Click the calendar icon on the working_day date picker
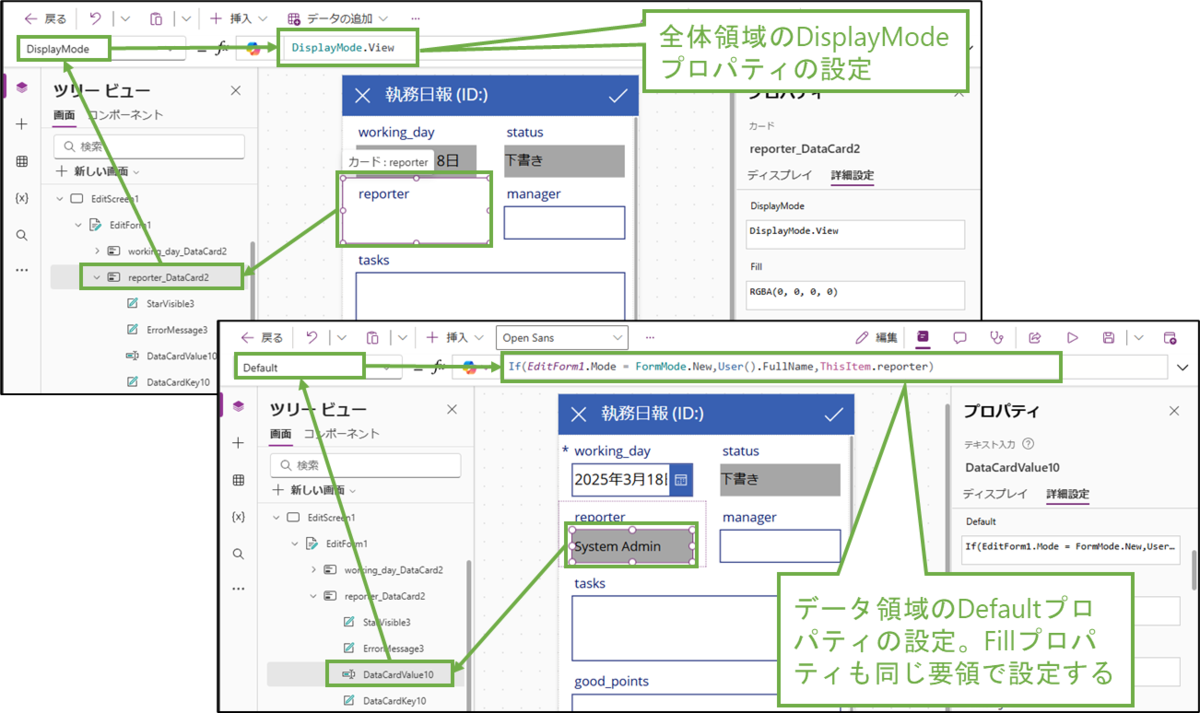The width and height of the screenshot is (1200, 713). coord(680,480)
